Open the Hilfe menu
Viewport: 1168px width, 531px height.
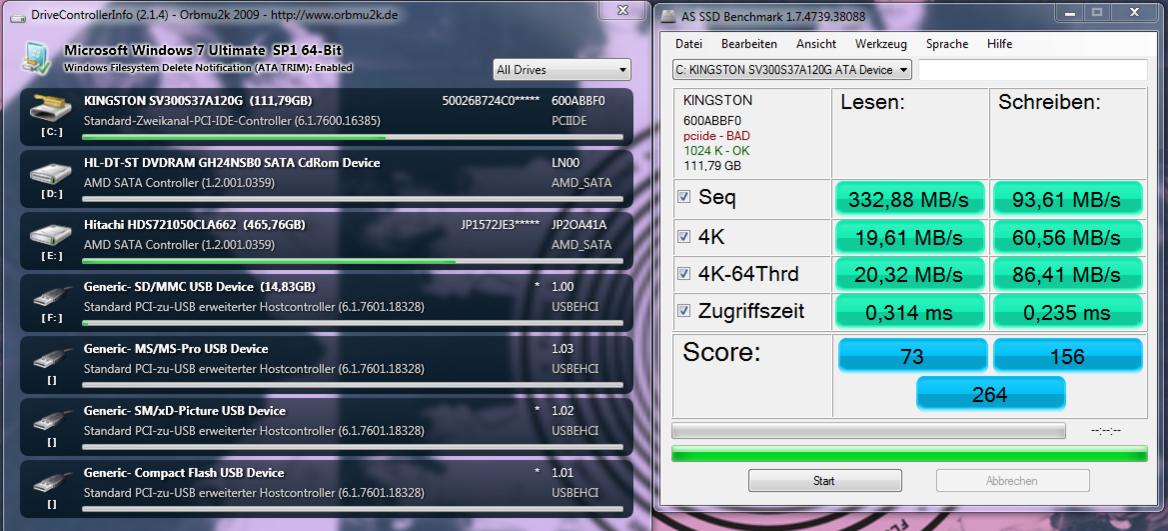click(x=999, y=44)
